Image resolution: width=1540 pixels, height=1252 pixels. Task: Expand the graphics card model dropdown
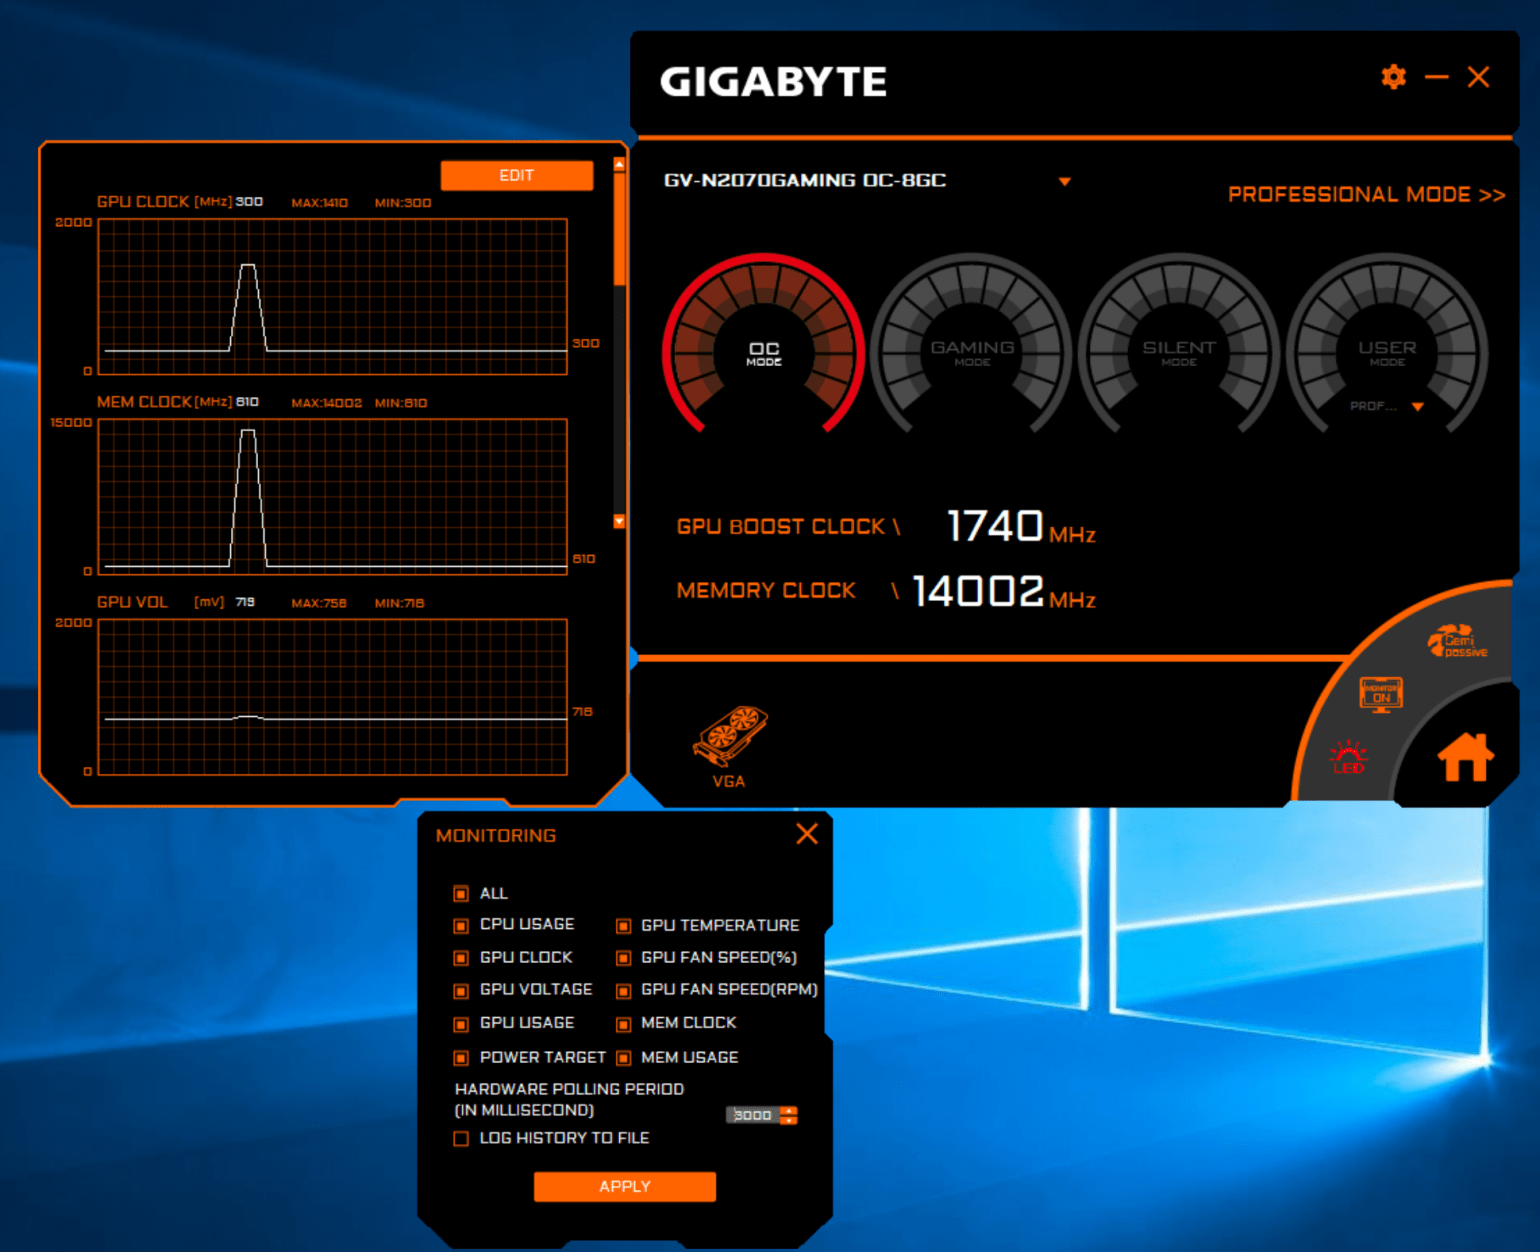click(x=1064, y=181)
